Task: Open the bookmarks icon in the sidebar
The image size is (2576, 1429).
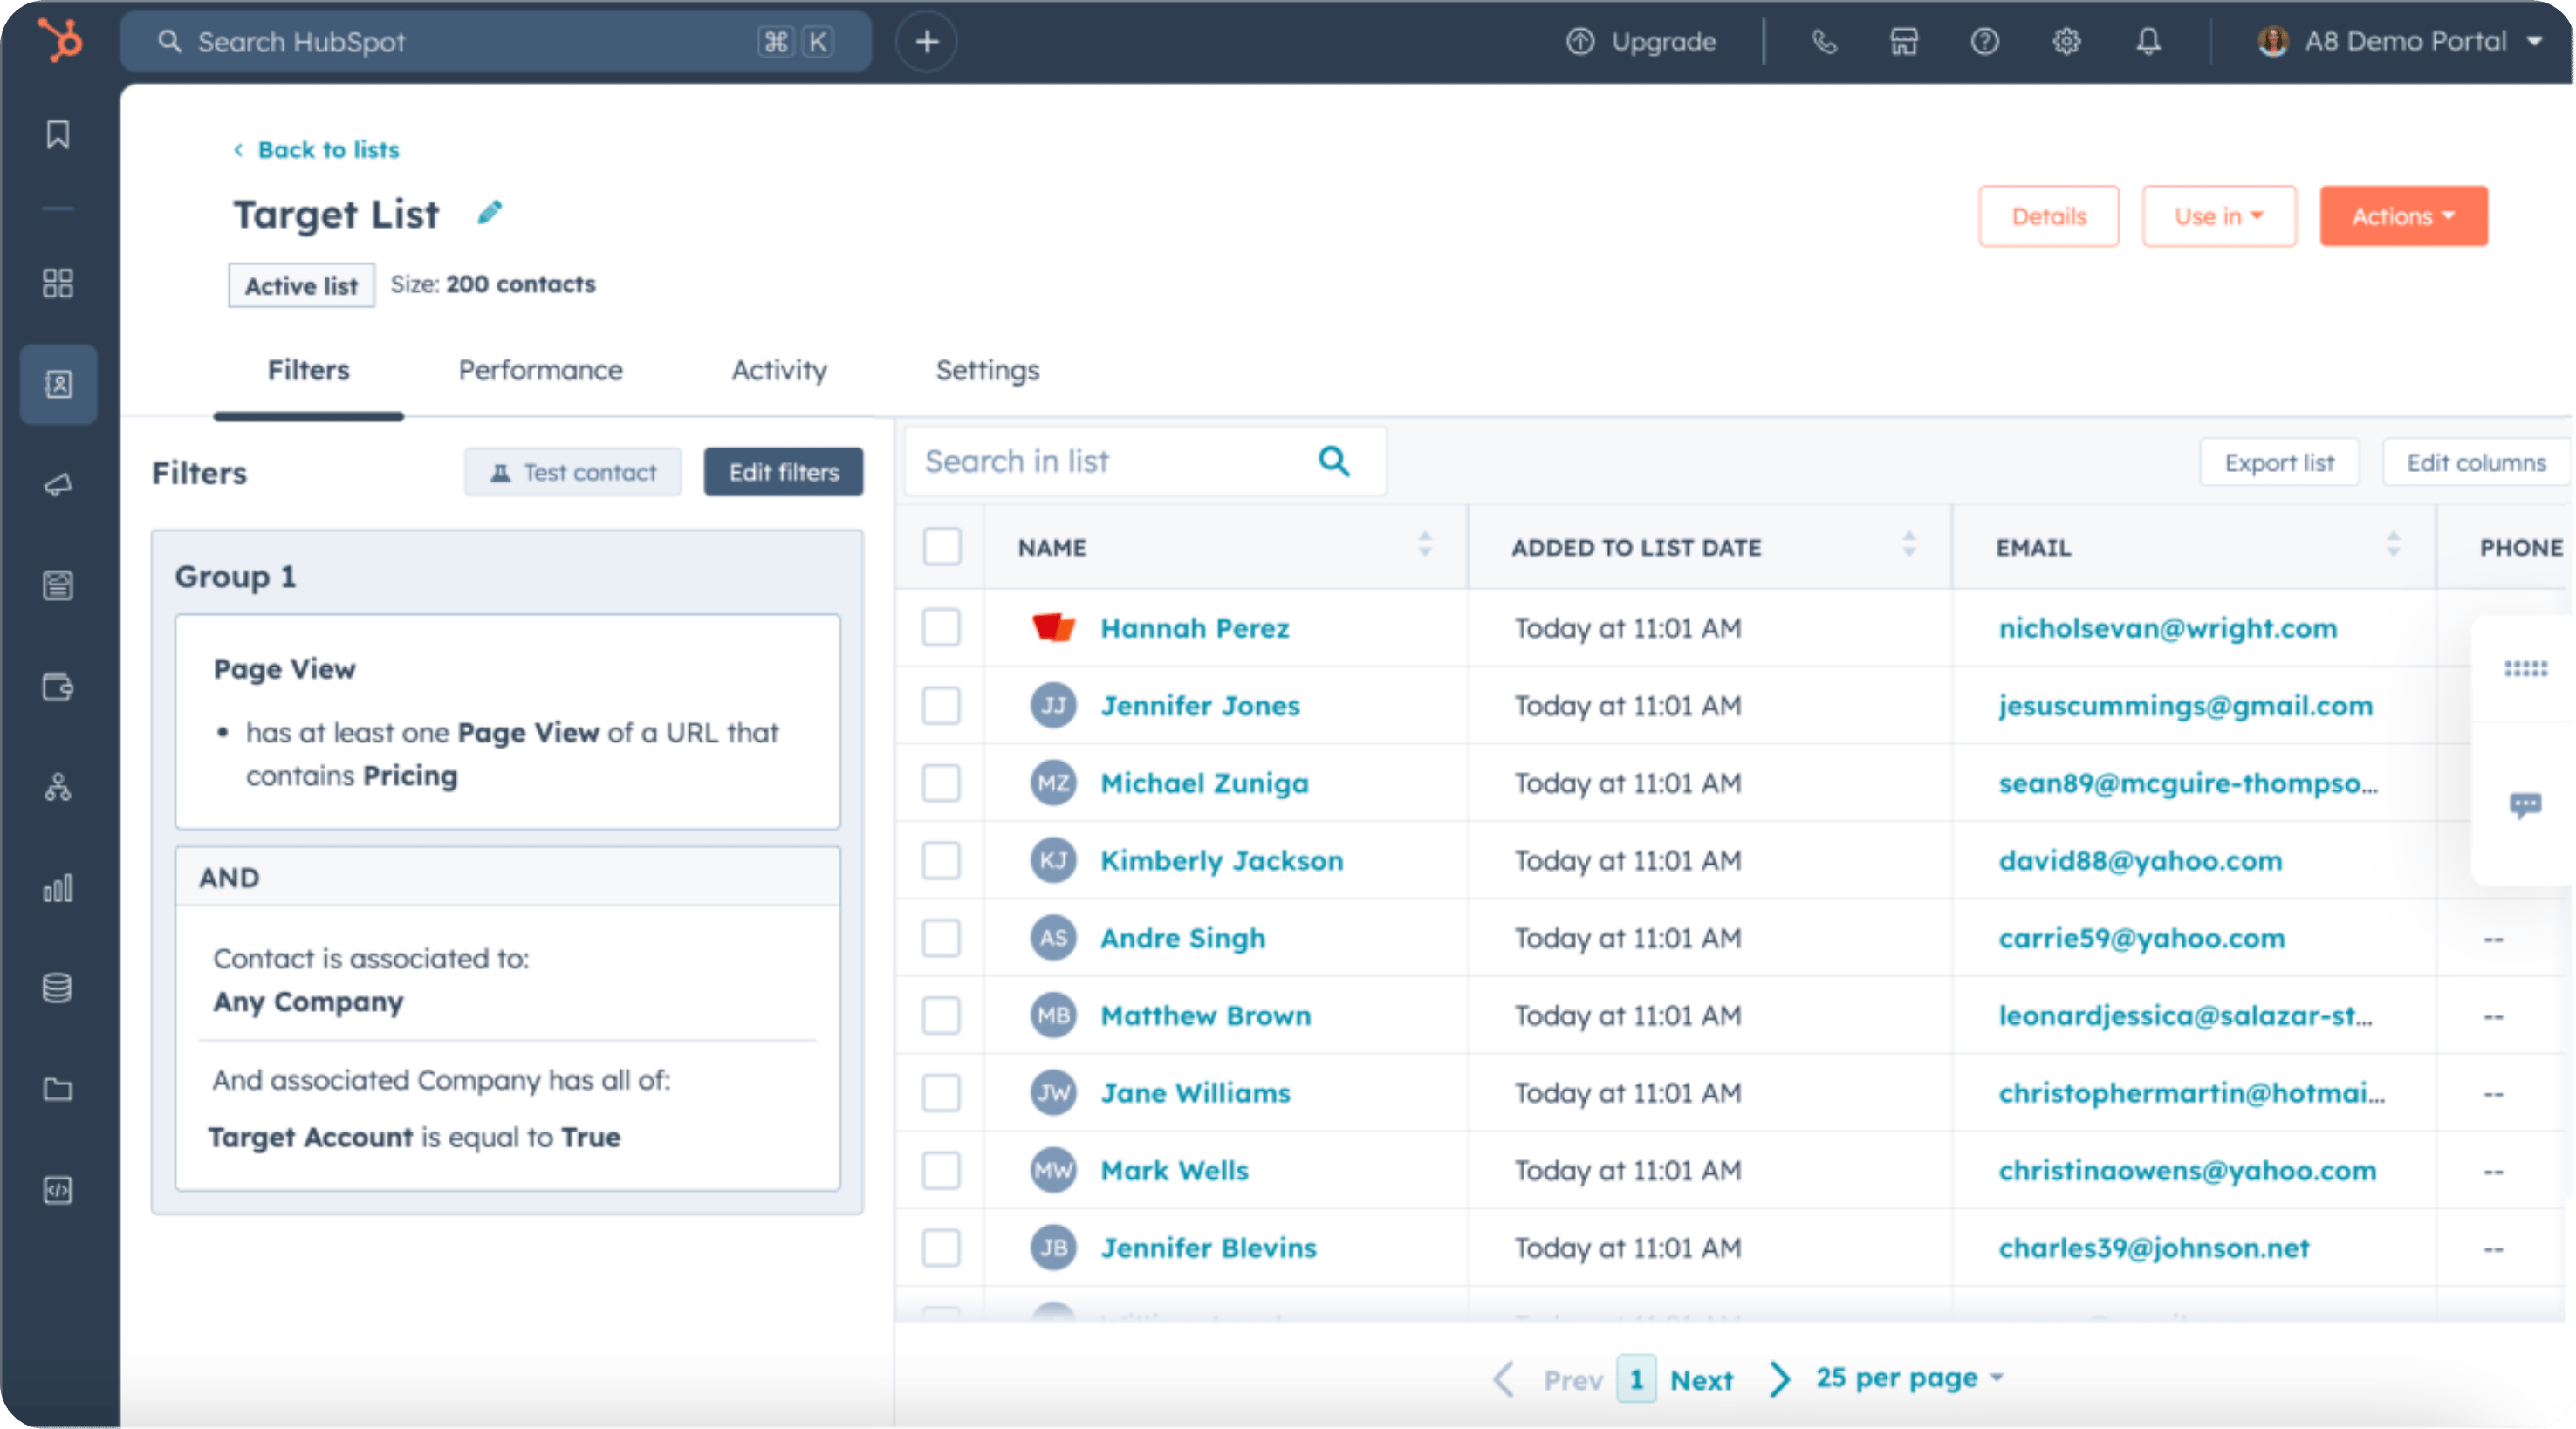Action: 58,134
